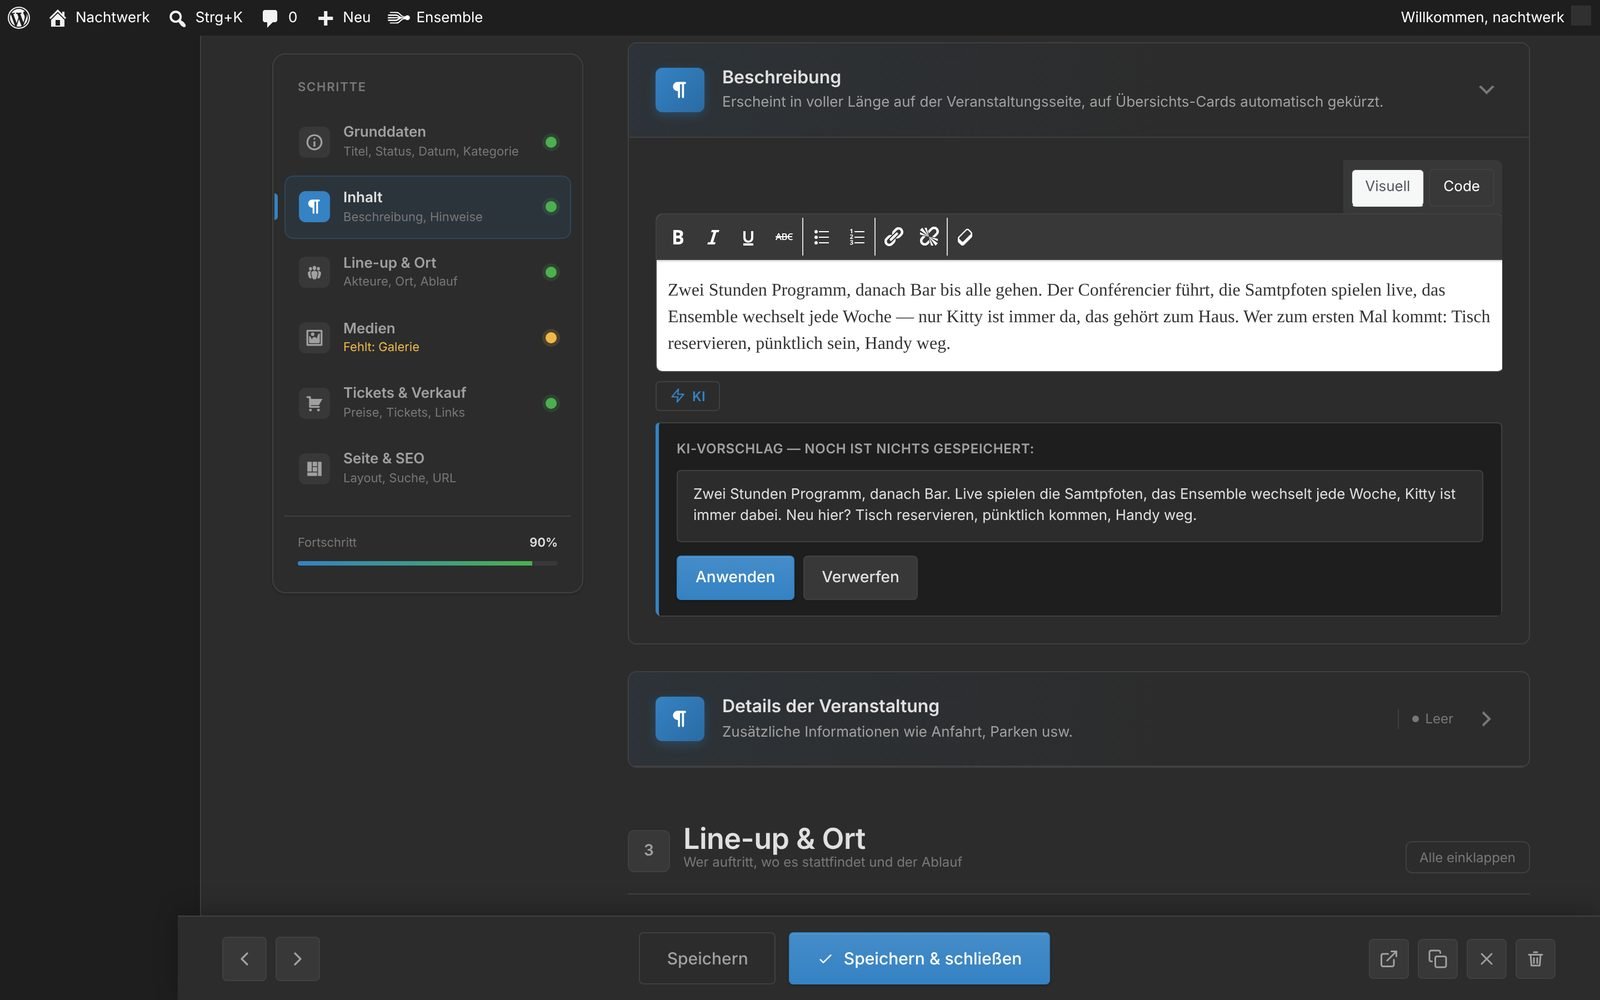Open the Ensemble admin bar item
1600x1000 pixels.
[435, 17]
